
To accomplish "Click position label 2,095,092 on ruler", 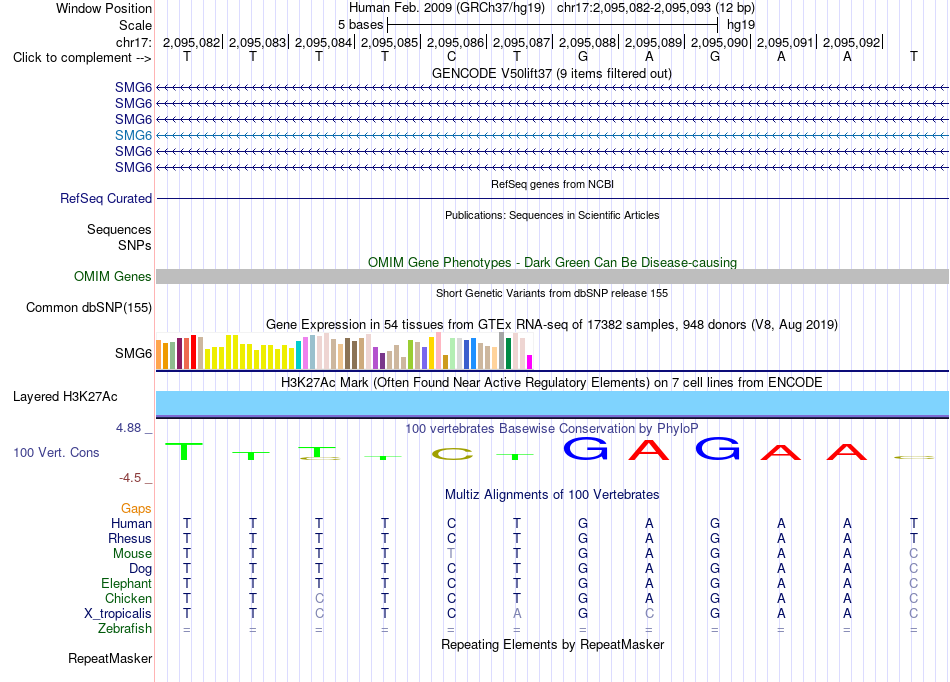I will 851,42.
